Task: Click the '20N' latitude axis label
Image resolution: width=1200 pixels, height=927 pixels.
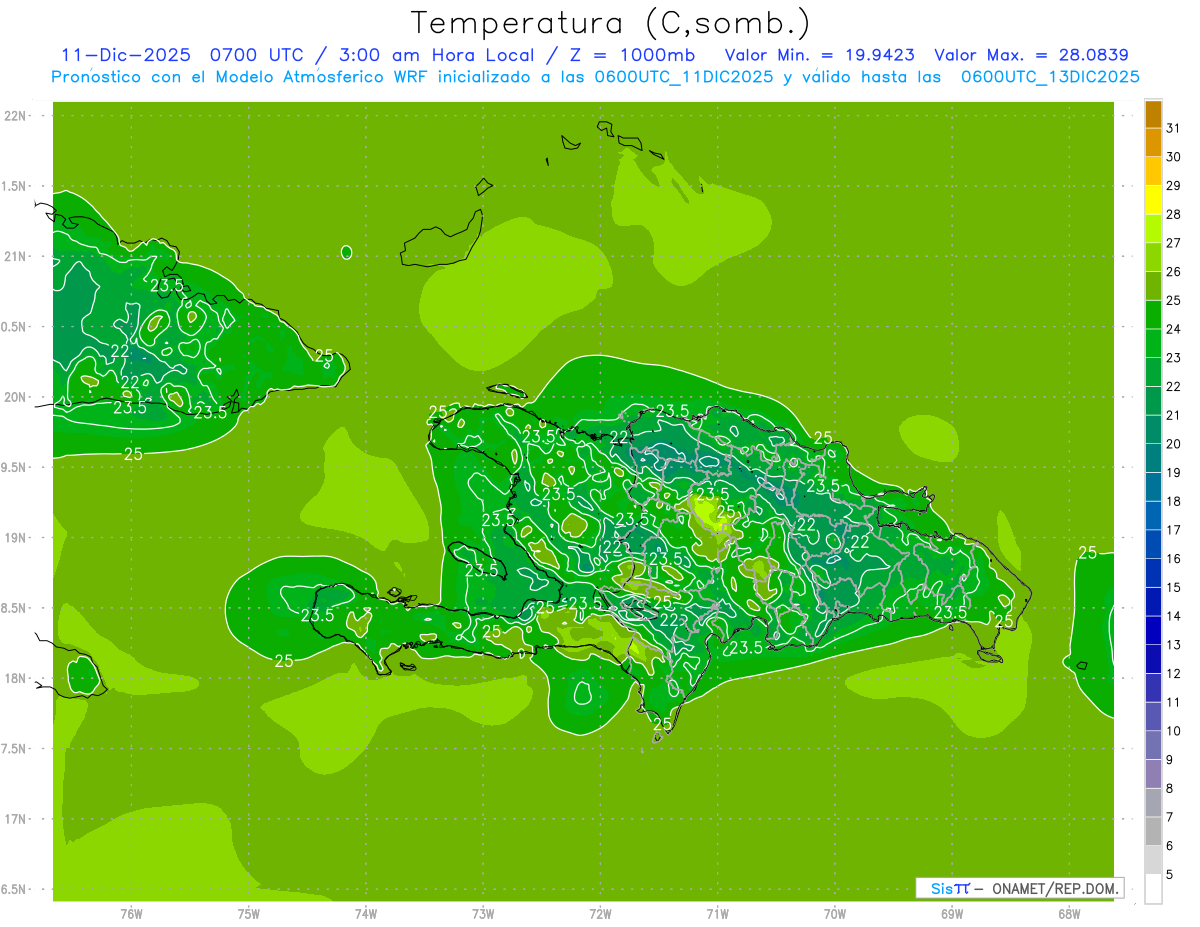Action: 16,397
